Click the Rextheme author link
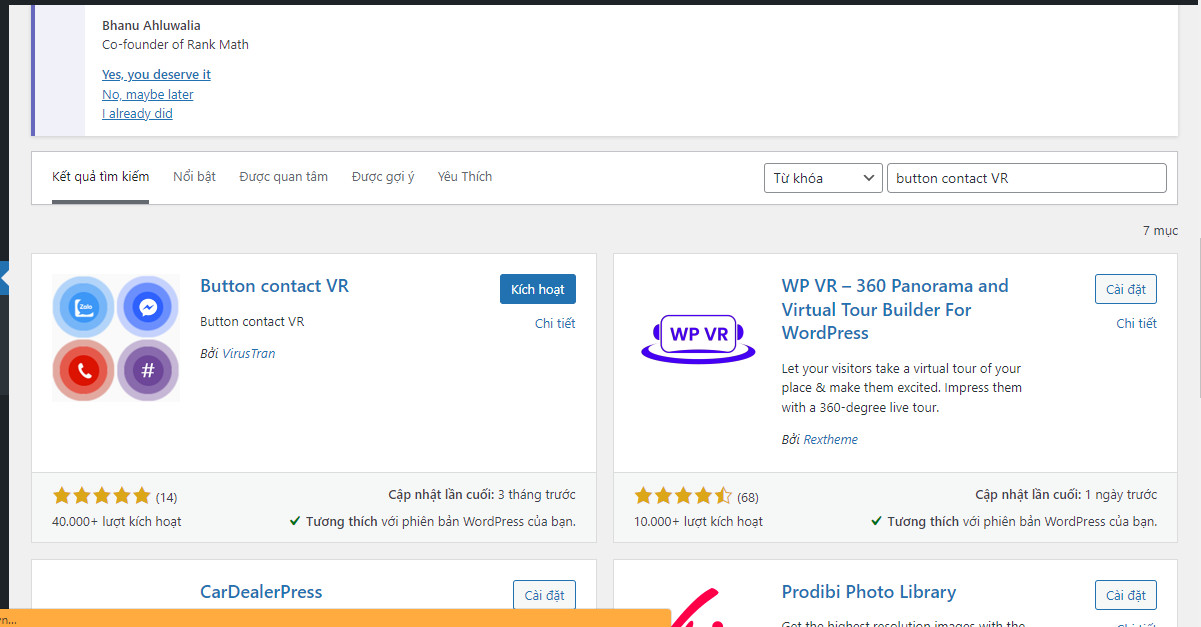The width and height of the screenshot is (1201, 627). pyautogui.click(x=831, y=439)
